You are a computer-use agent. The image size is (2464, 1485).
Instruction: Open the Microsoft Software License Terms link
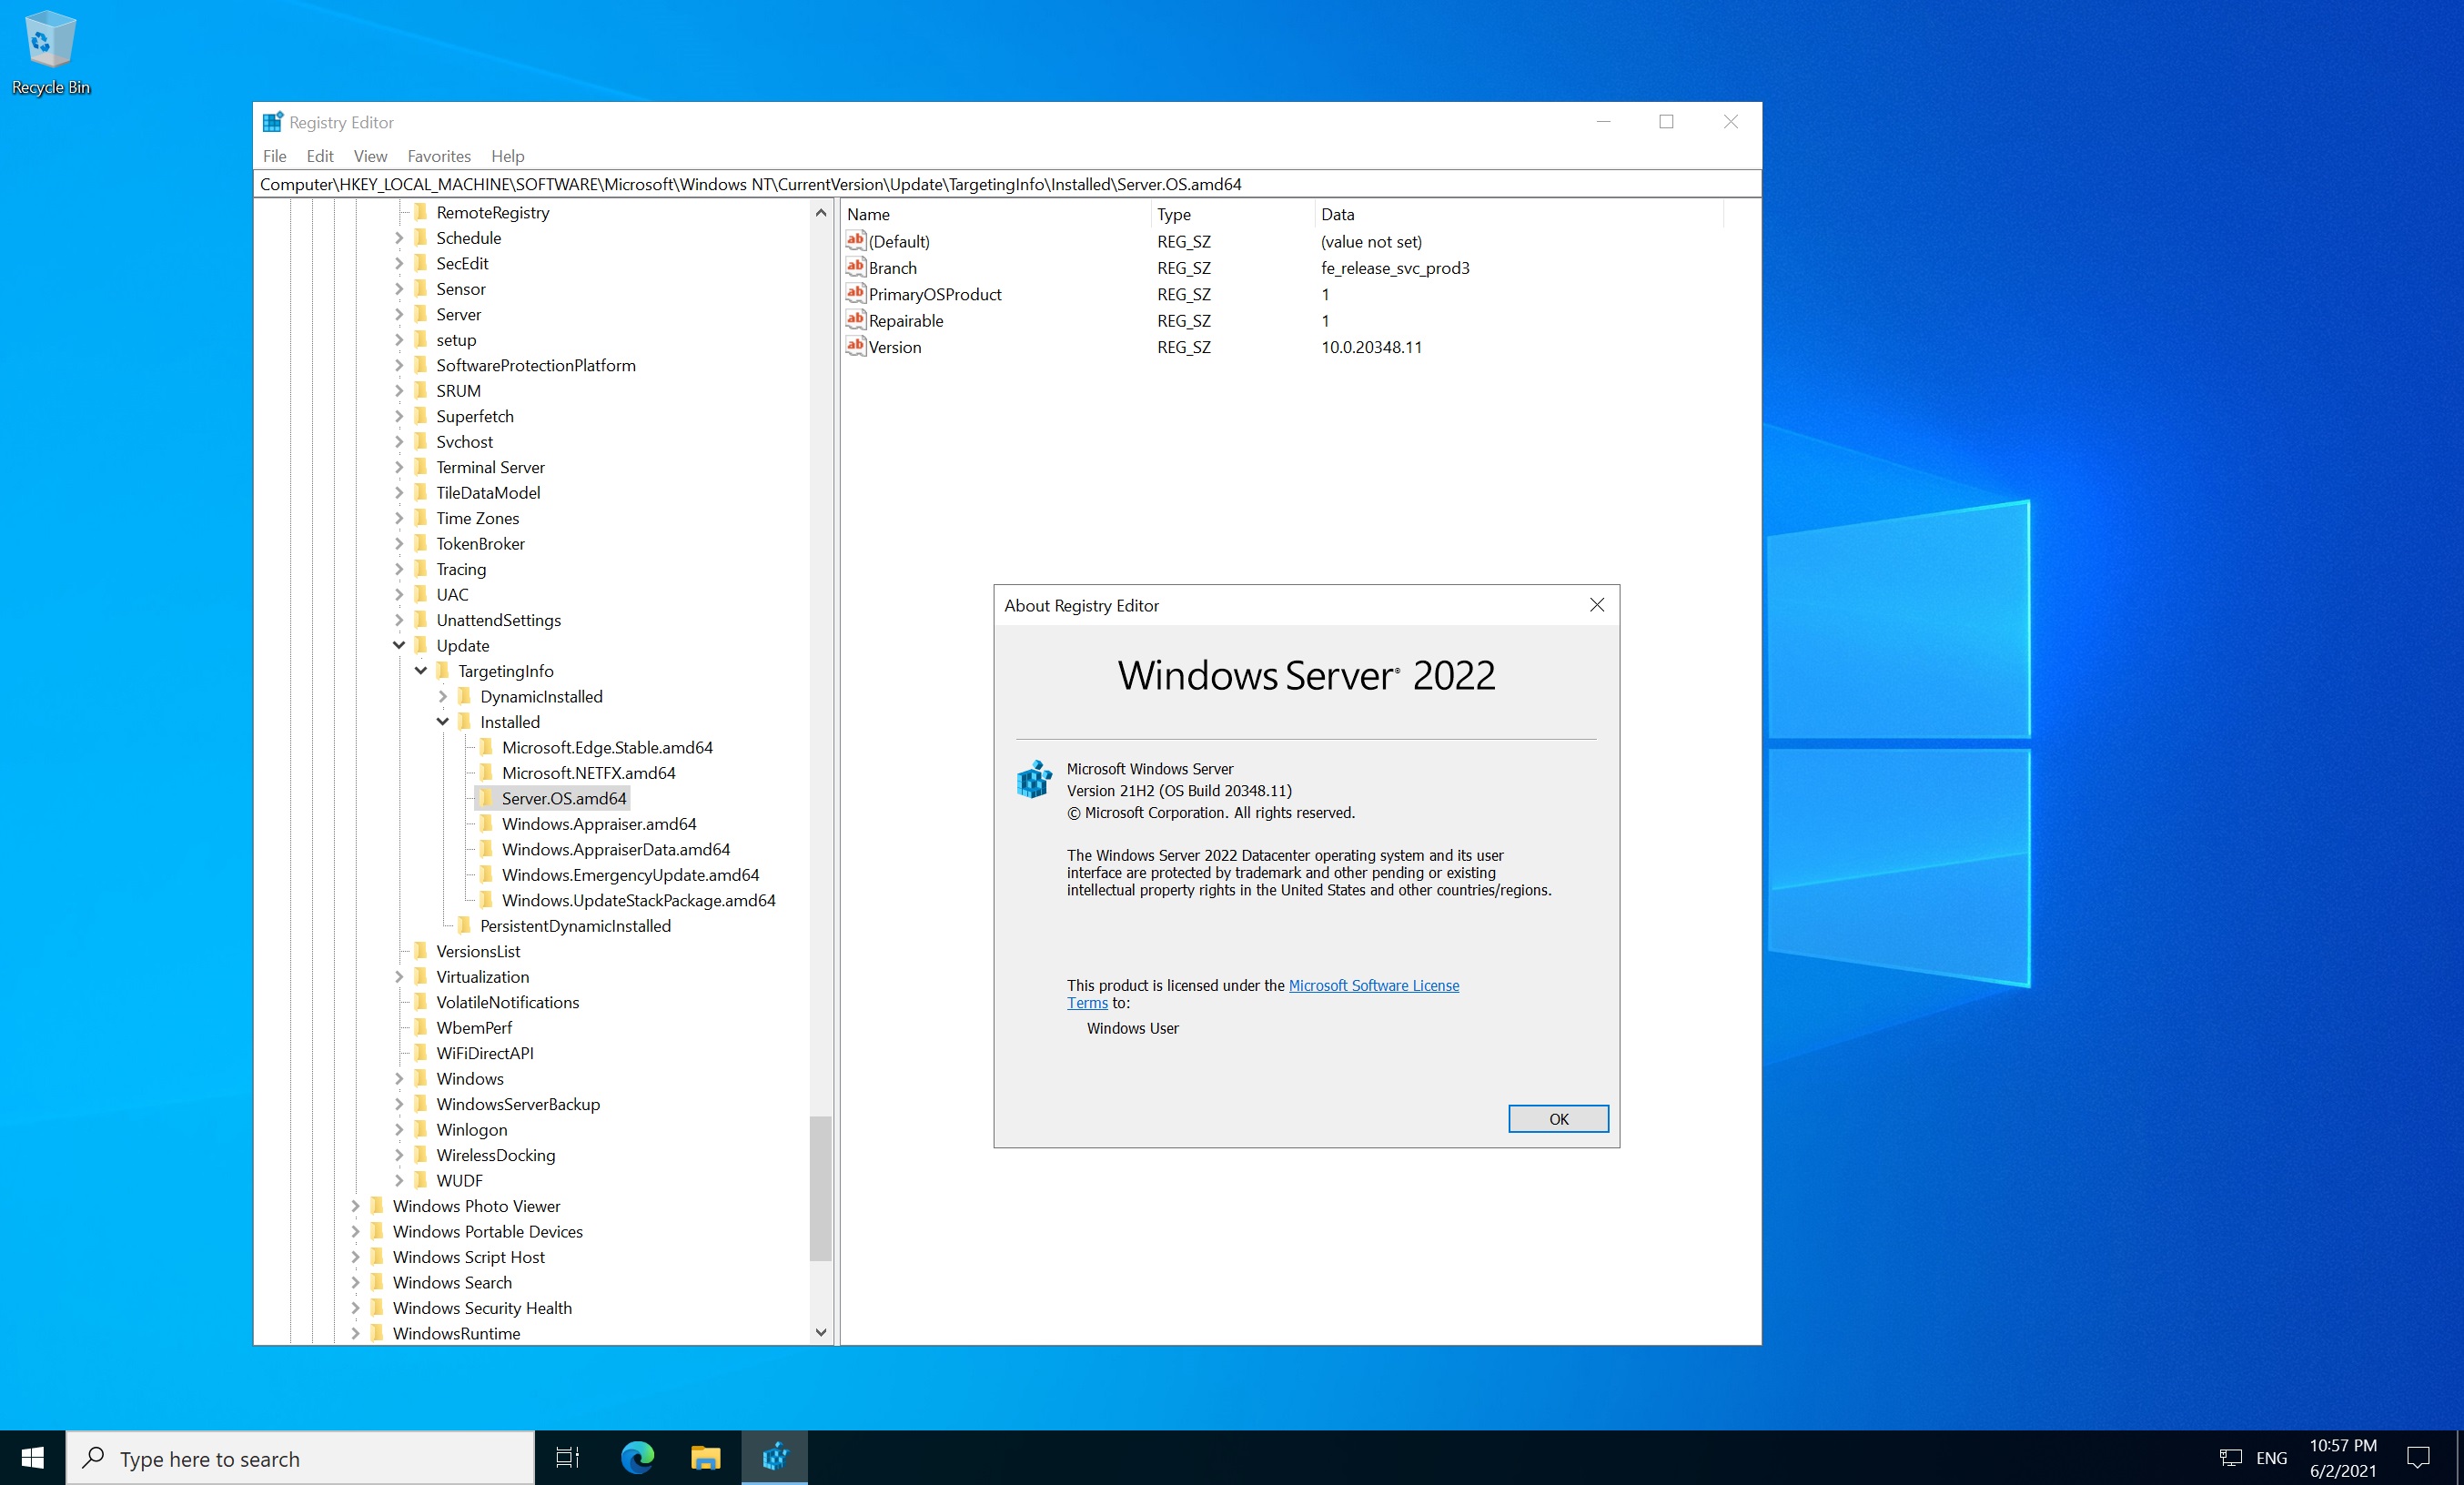click(x=1372, y=986)
